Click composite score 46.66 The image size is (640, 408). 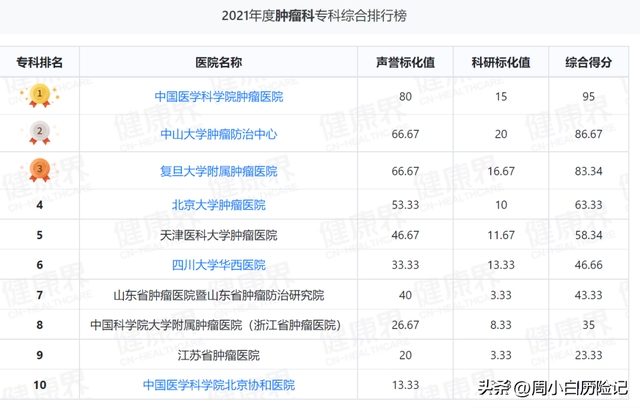tap(589, 265)
